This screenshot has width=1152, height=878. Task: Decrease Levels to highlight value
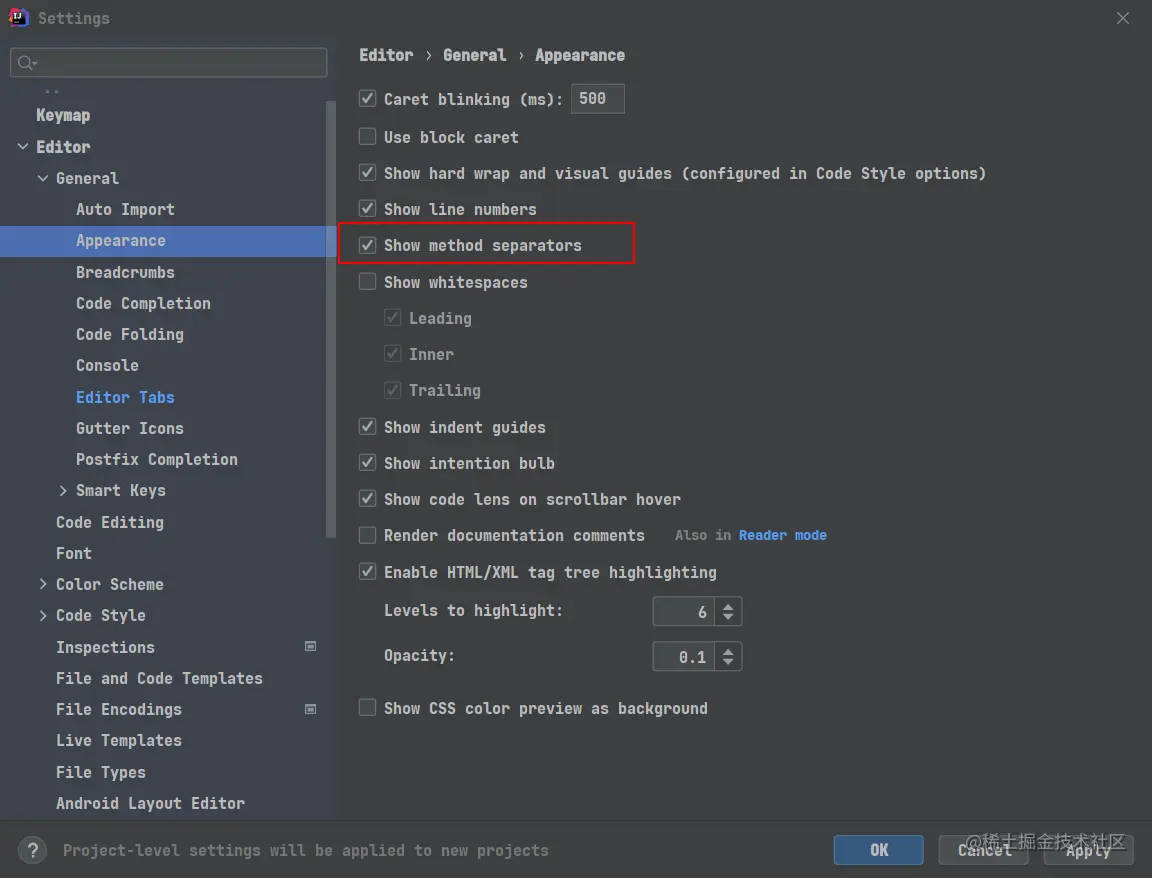coord(727,617)
